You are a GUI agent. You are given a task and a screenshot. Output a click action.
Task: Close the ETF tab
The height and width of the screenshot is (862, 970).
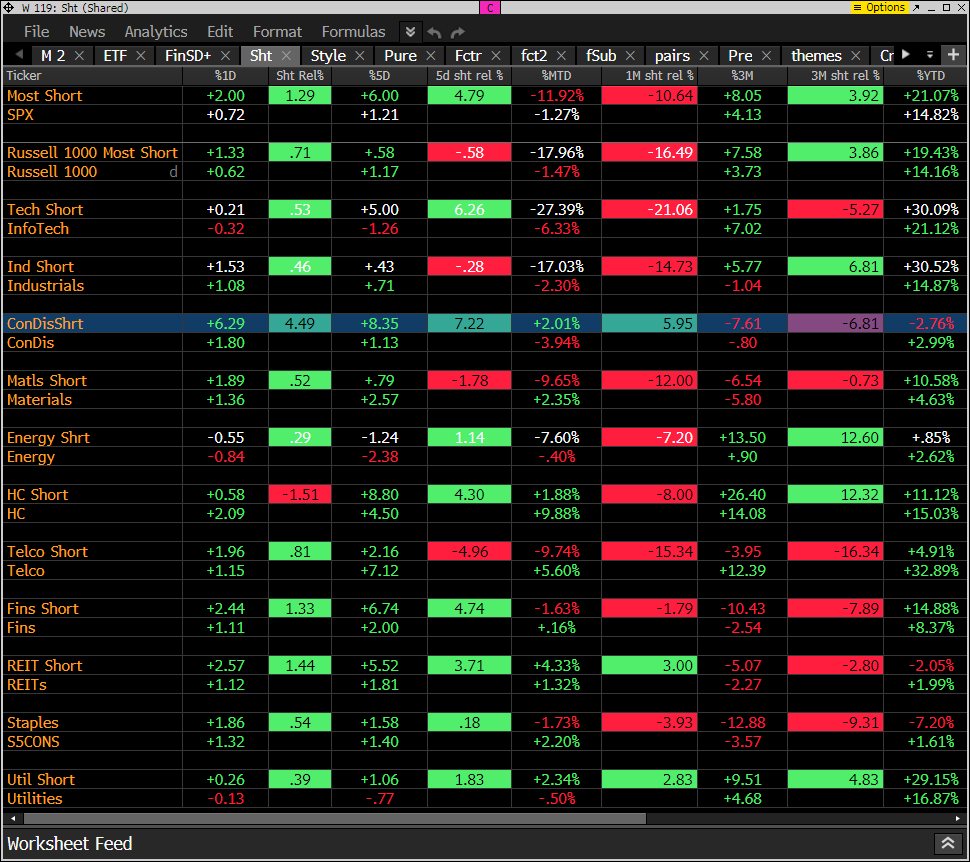(141, 56)
